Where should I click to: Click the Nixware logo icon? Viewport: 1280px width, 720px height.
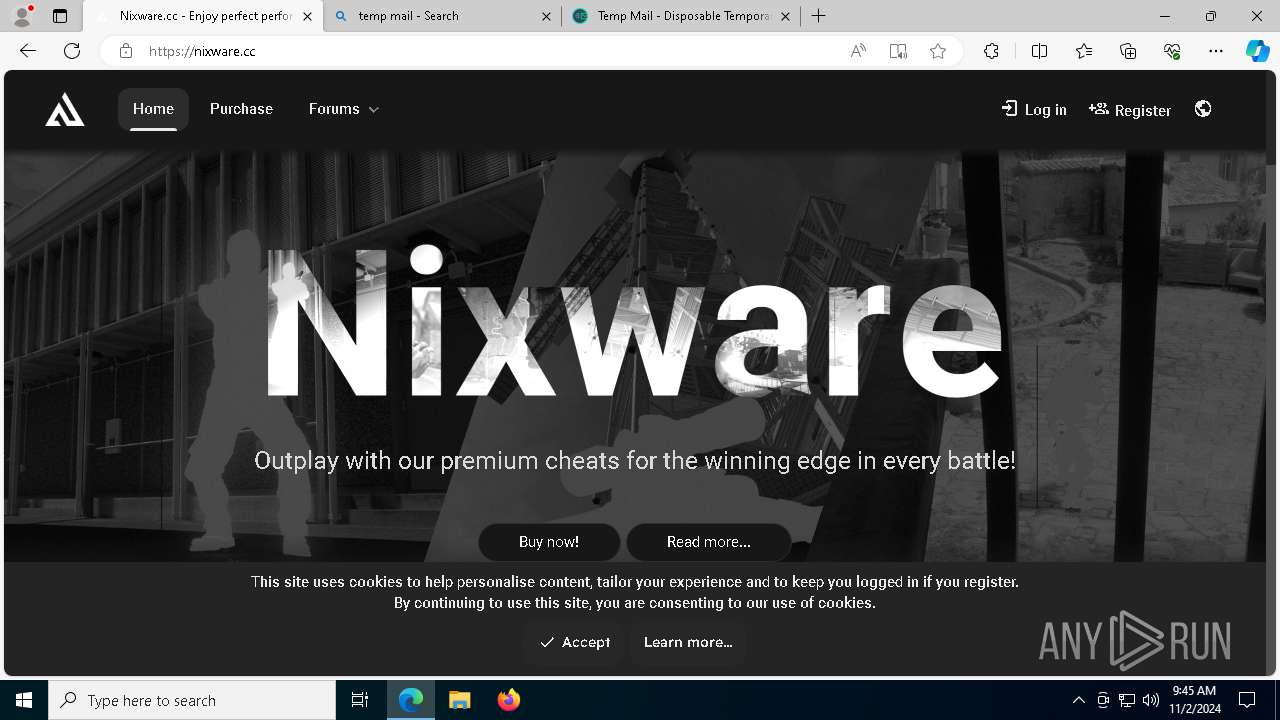(x=65, y=109)
